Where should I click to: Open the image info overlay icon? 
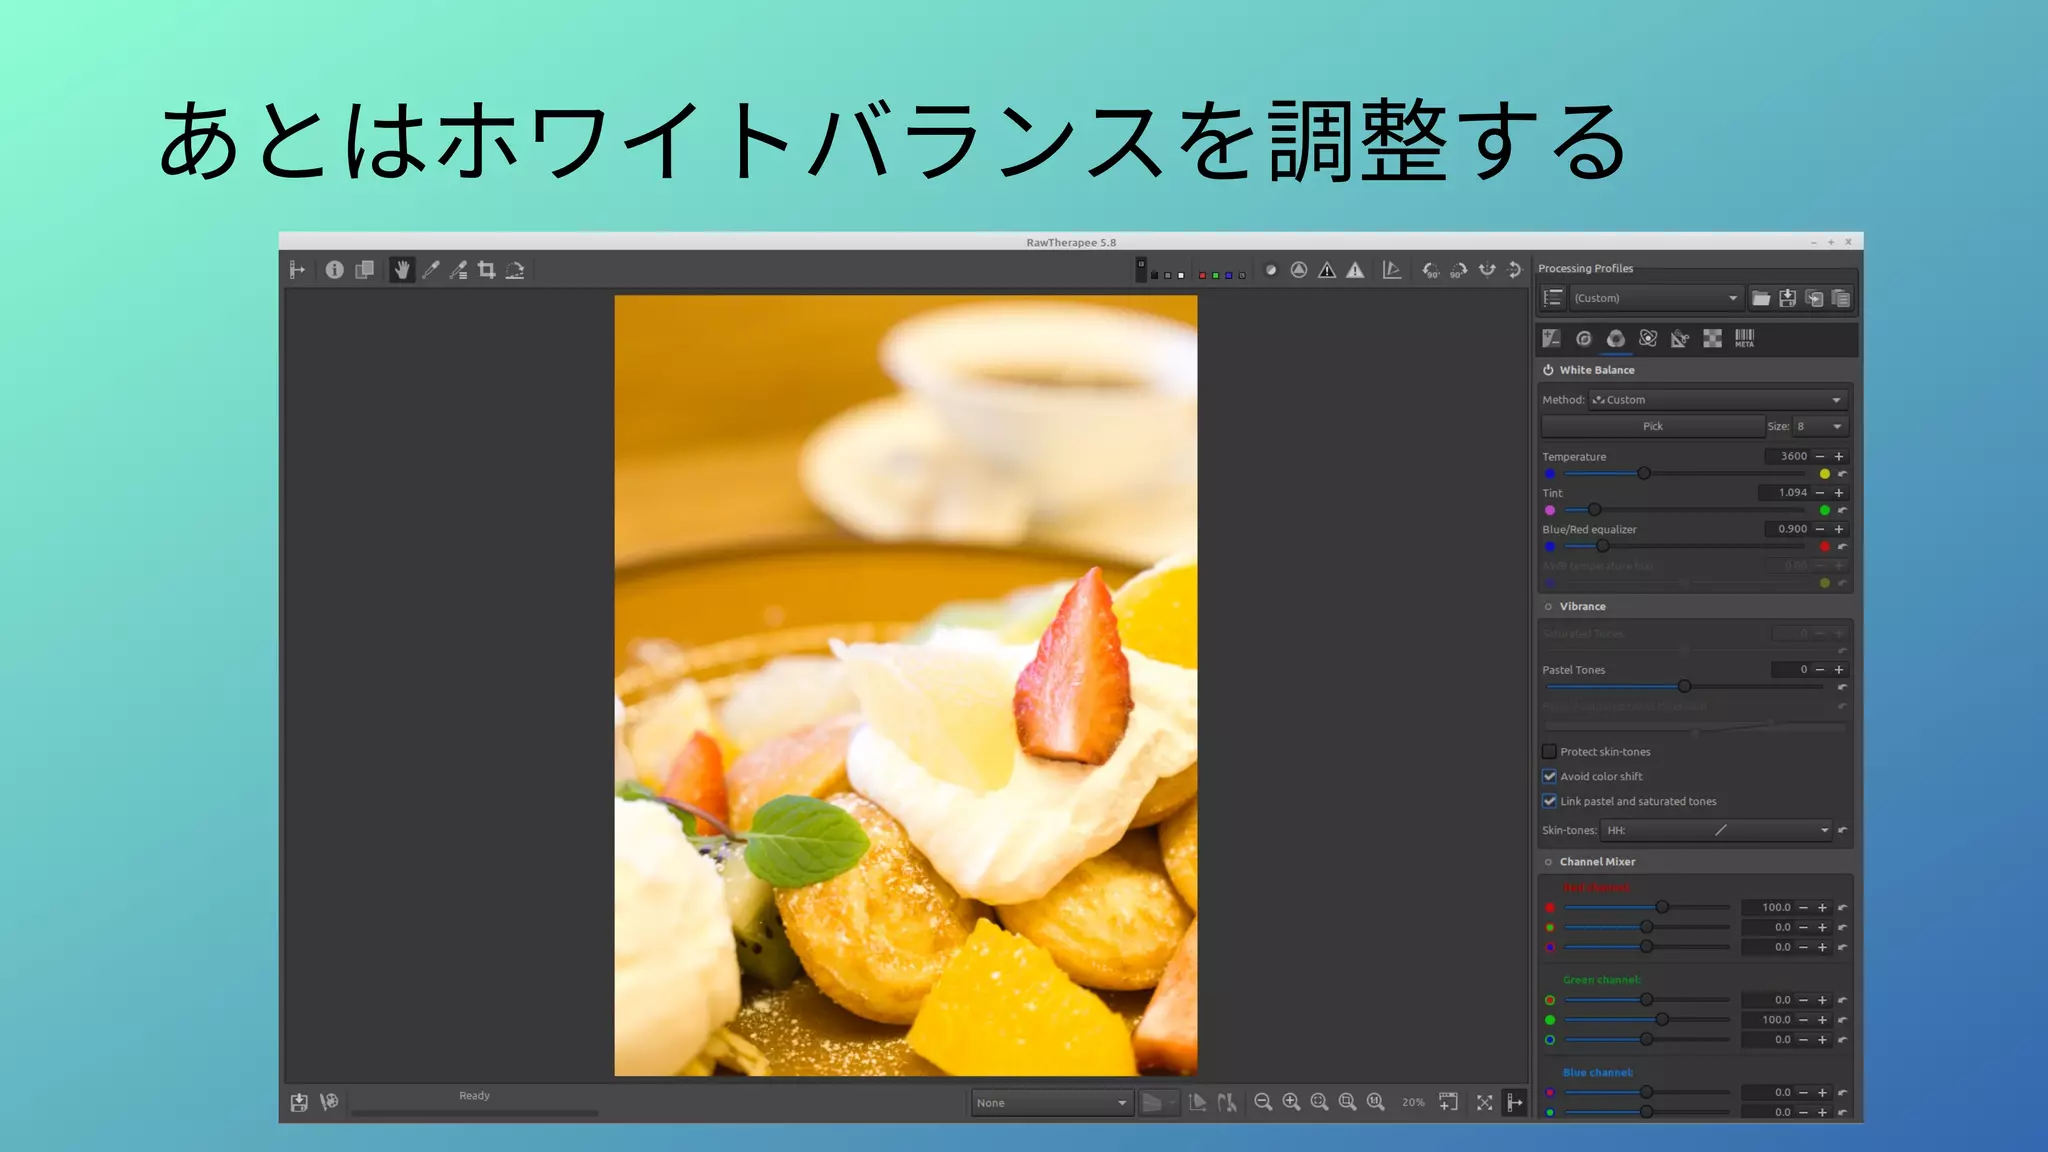click(x=335, y=270)
